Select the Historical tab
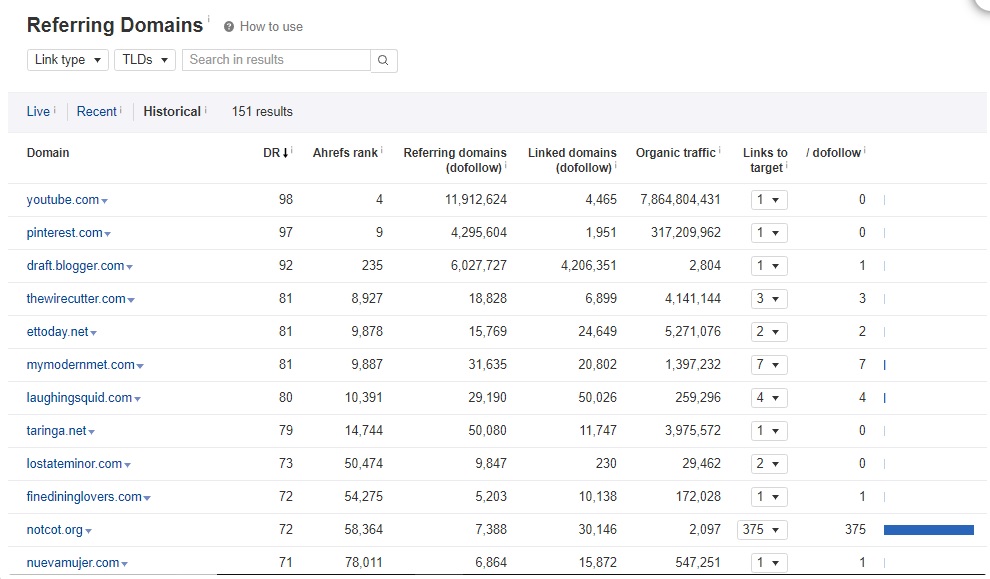990x579 pixels. coord(172,112)
